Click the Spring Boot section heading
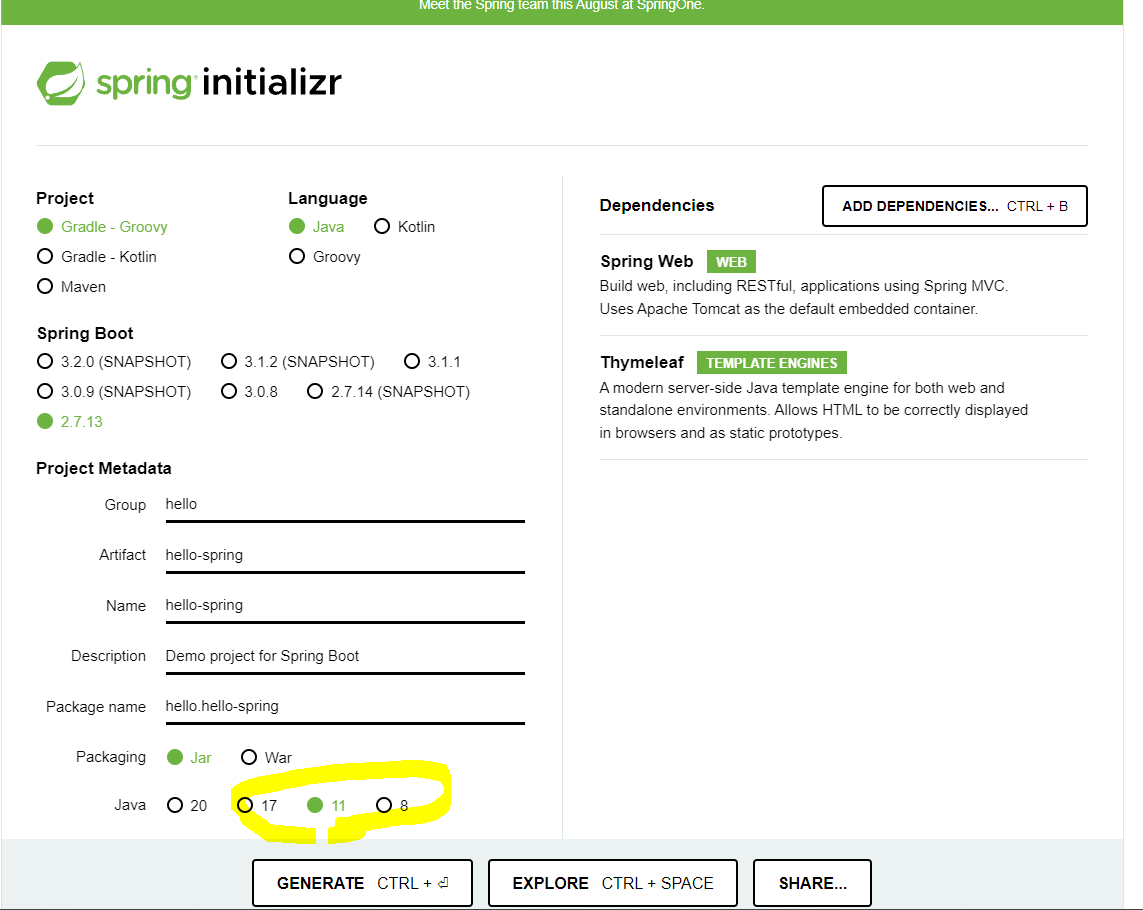Image resolution: width=1143 pixels, height=910 pixels. coord(85,333)
